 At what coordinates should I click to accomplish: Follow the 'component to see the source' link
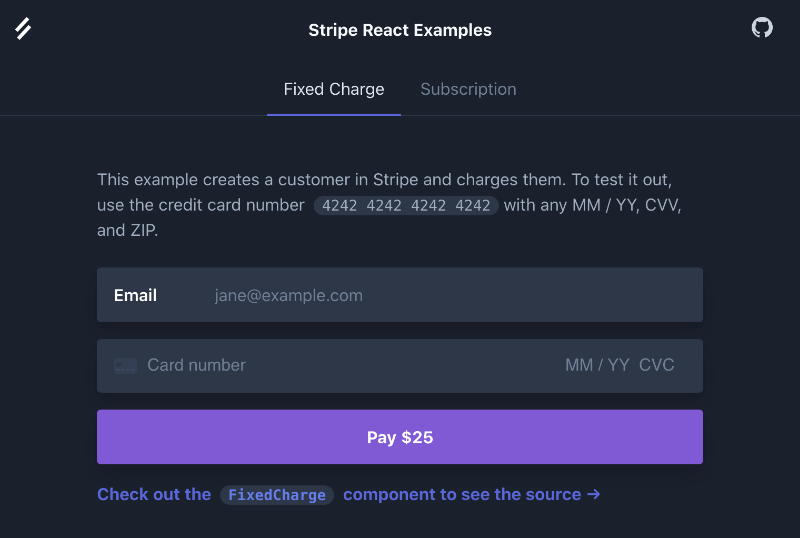coord(462,494)
